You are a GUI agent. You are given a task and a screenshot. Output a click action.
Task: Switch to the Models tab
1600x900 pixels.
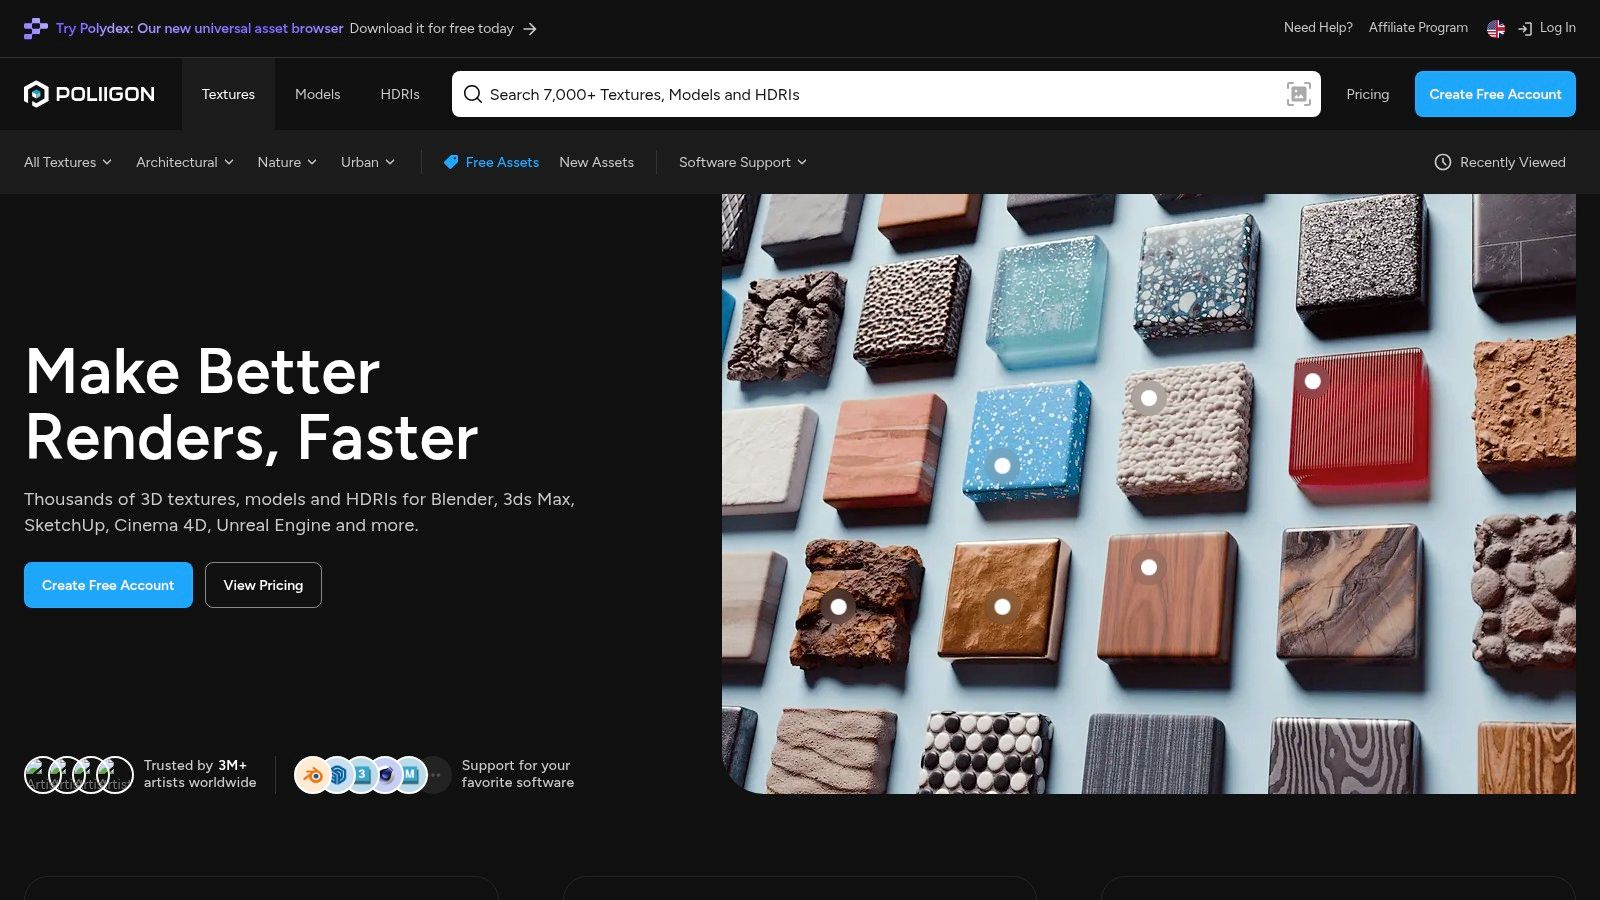coord(318,94)
